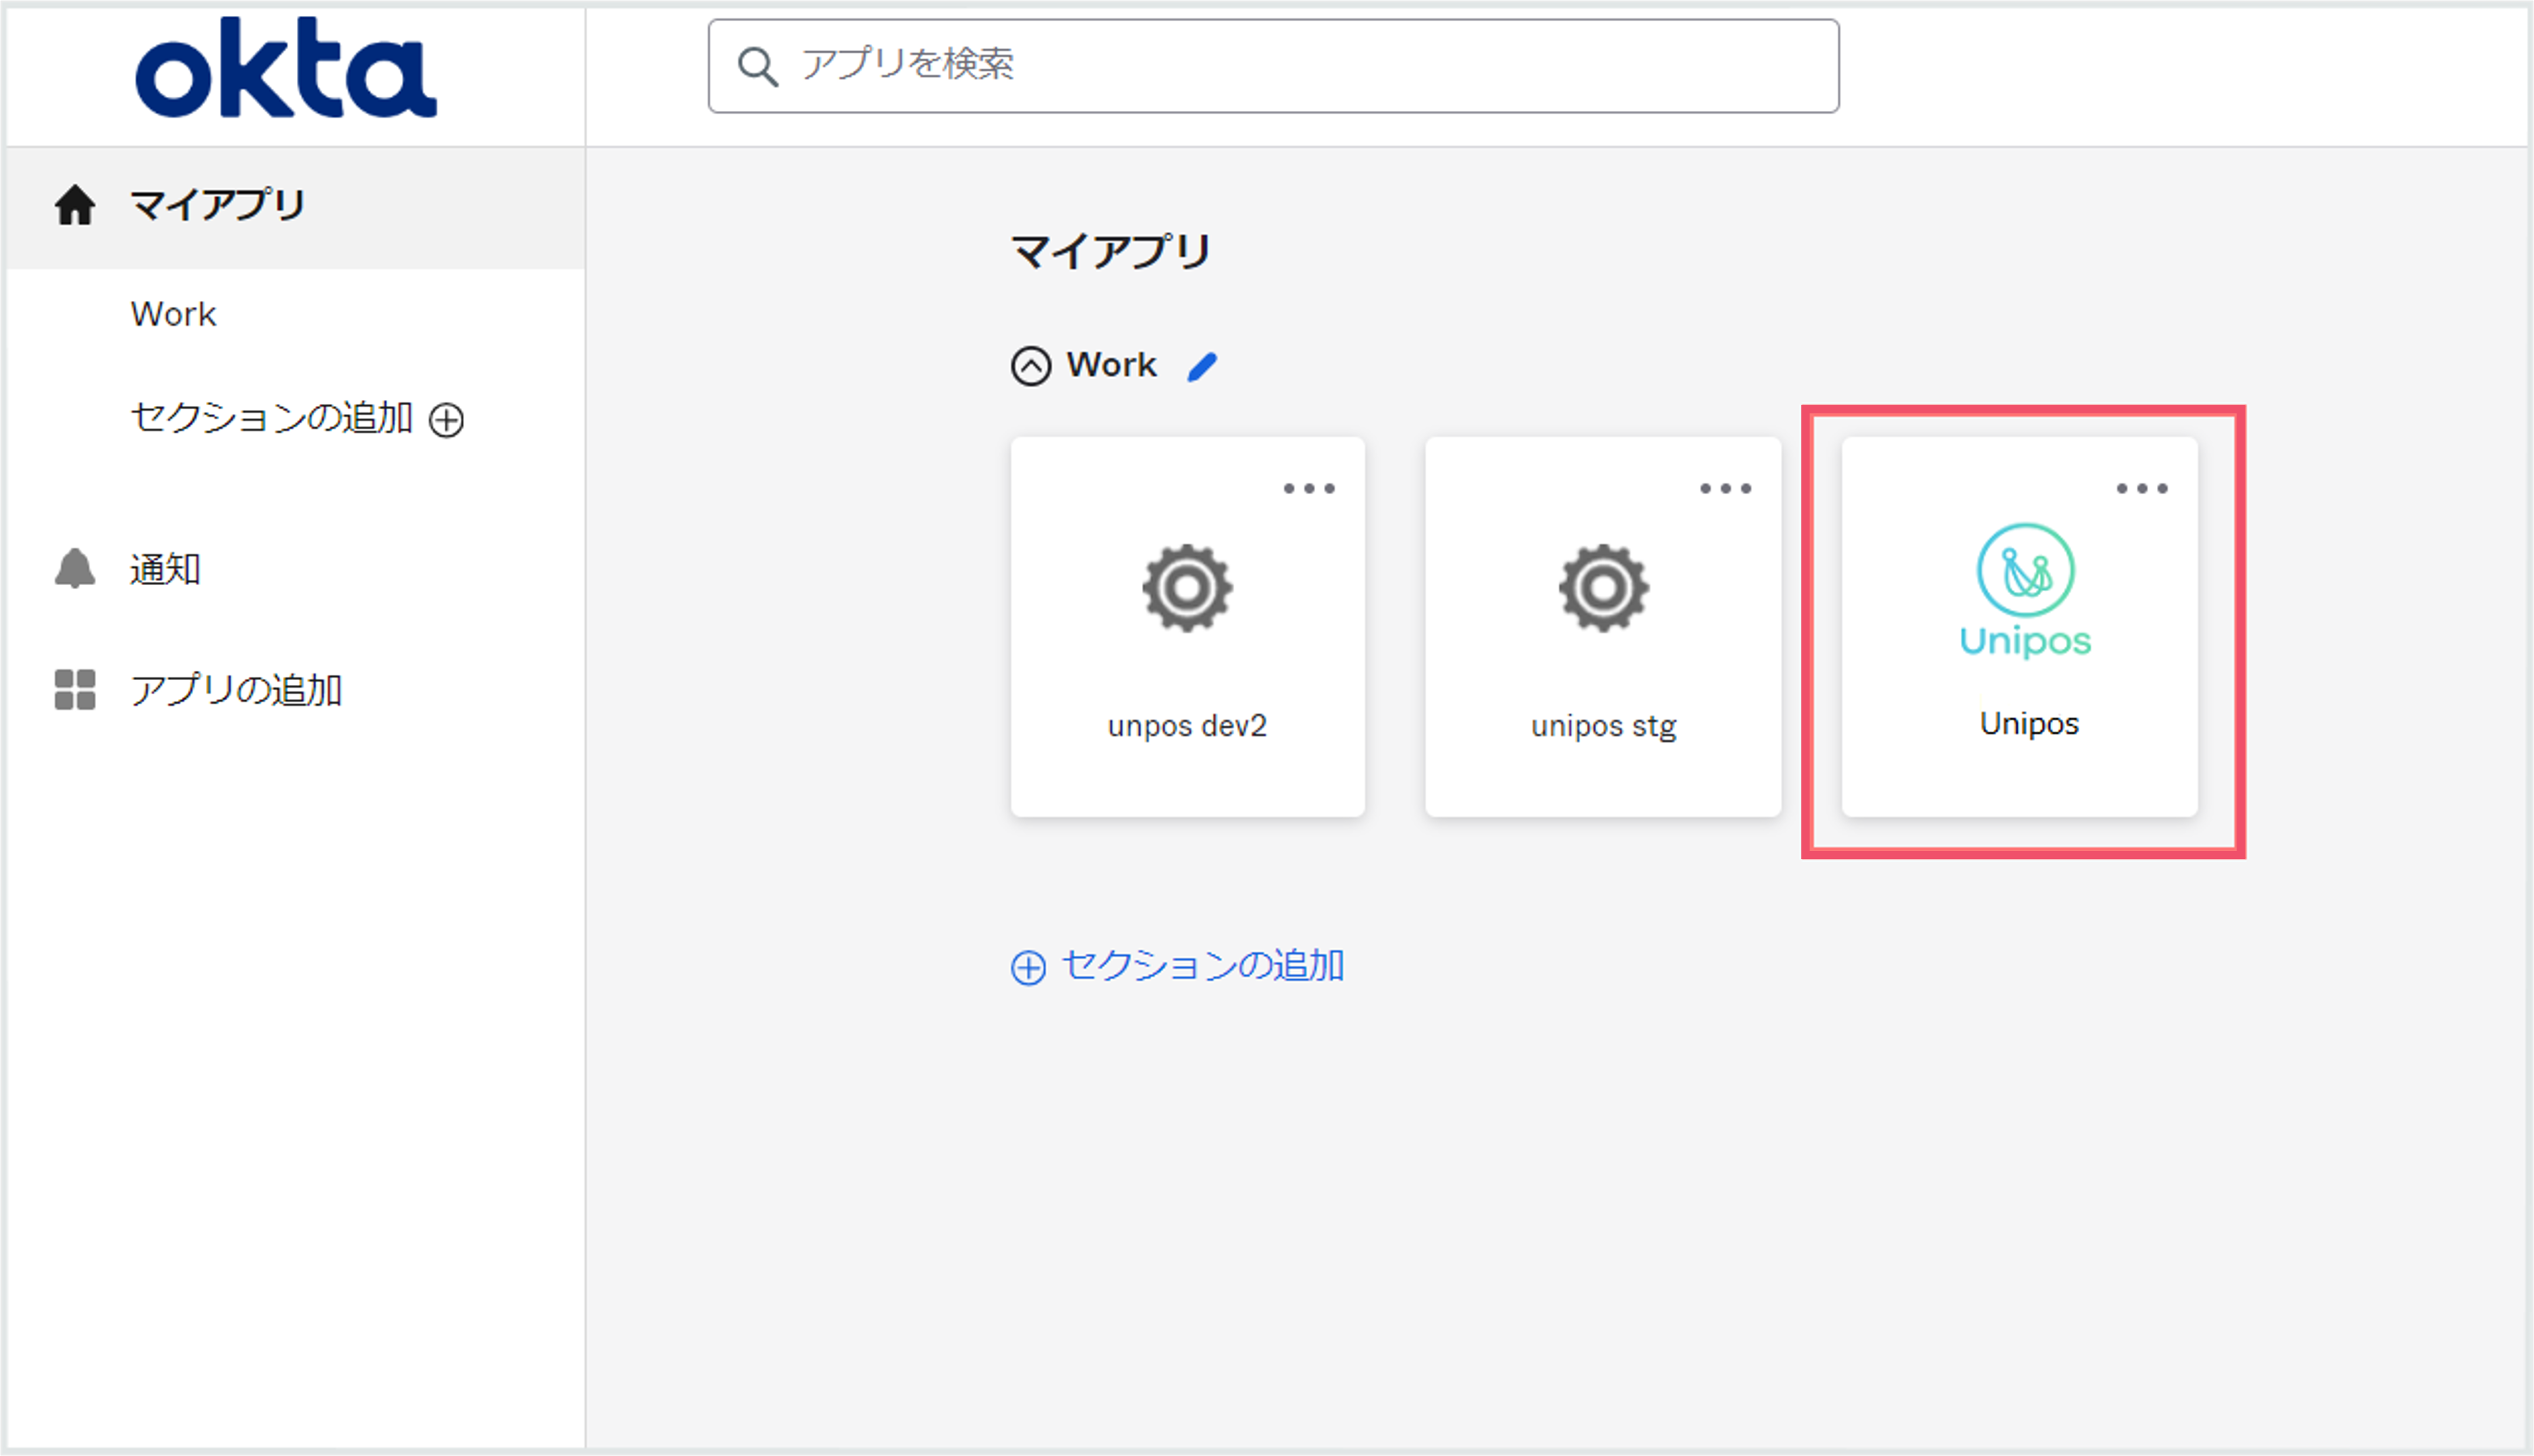Click the アプリを検索 search field
Image resolution: width=2534 pixels, height=1456 pixels.
pos(1273,66)
